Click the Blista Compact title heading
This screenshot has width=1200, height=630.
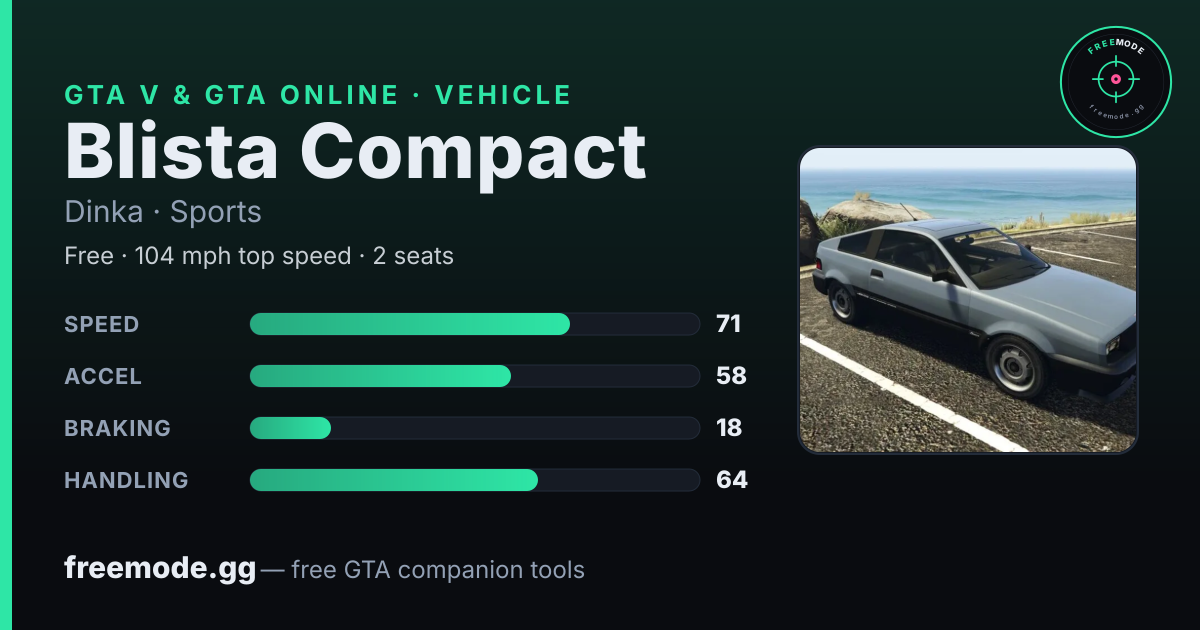click(355, 152)
